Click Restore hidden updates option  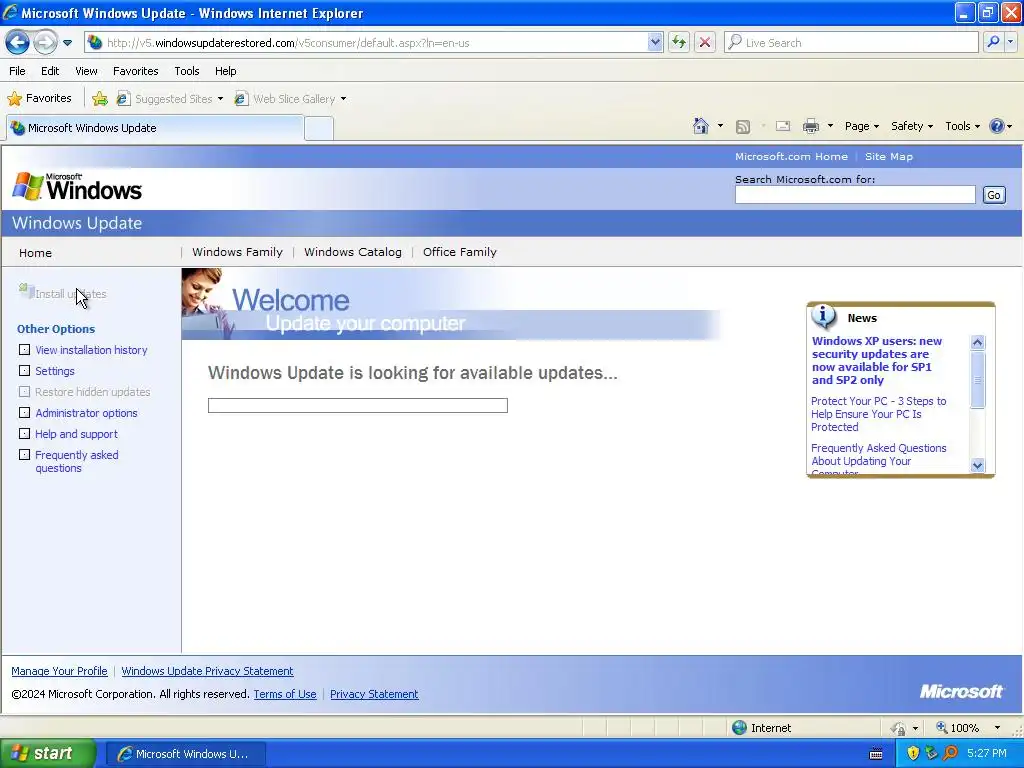click(92, 392)
